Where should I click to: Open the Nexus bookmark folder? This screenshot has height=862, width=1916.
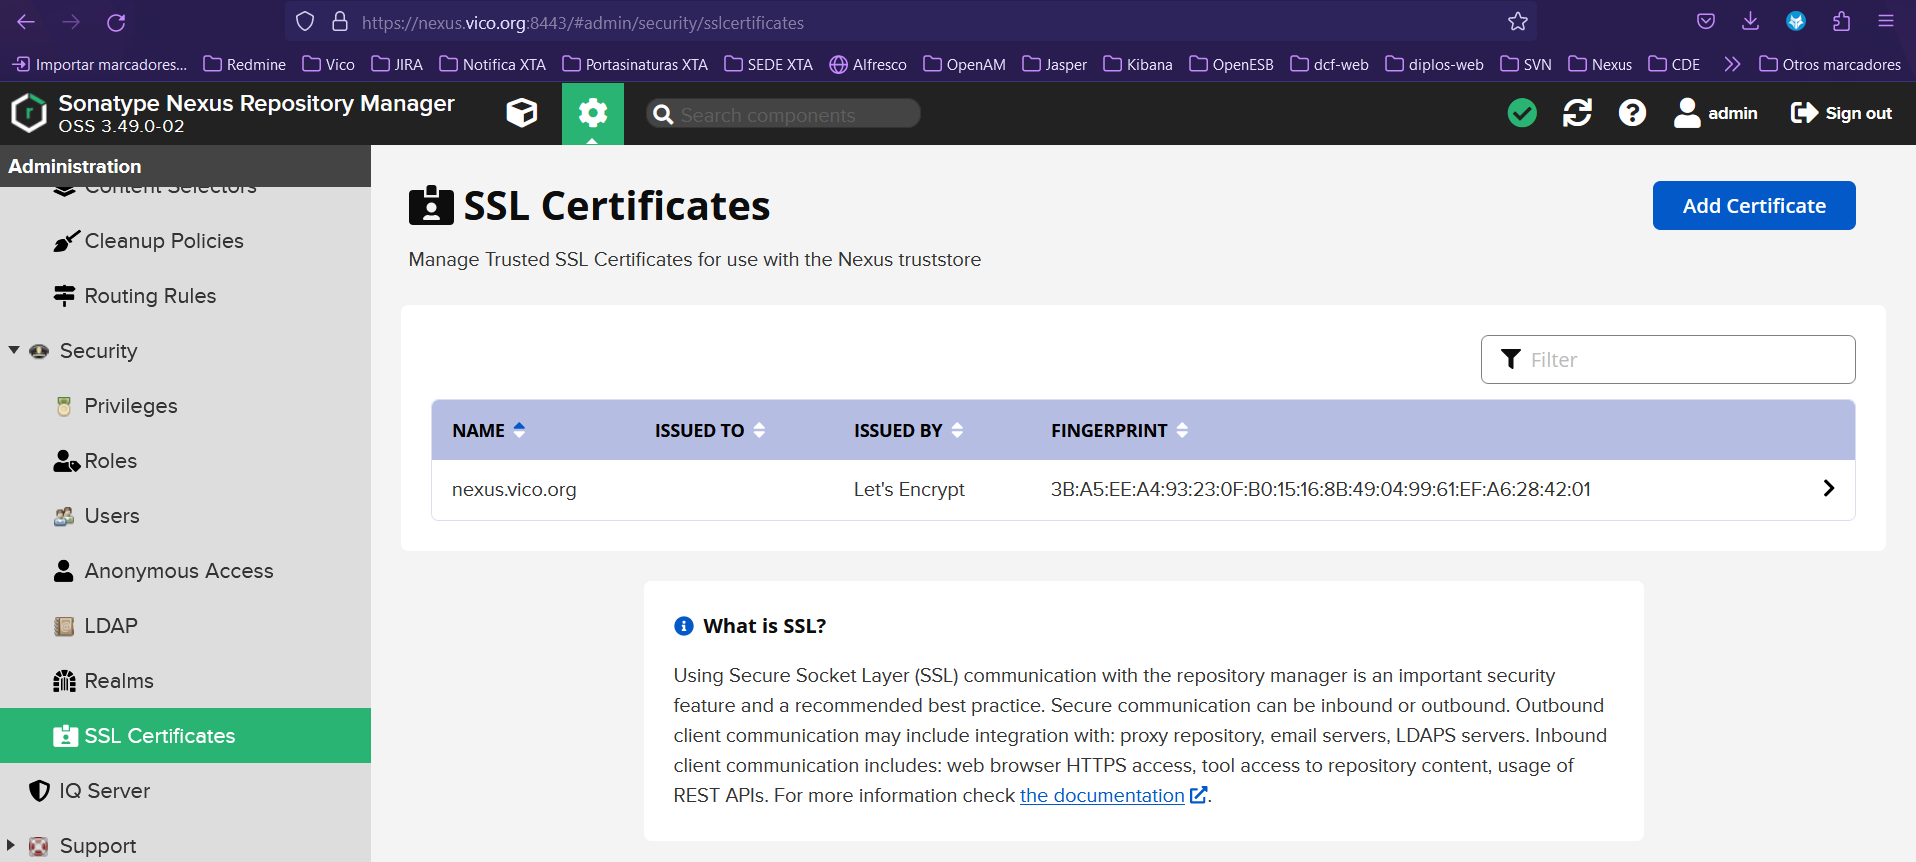point(1600,64)
